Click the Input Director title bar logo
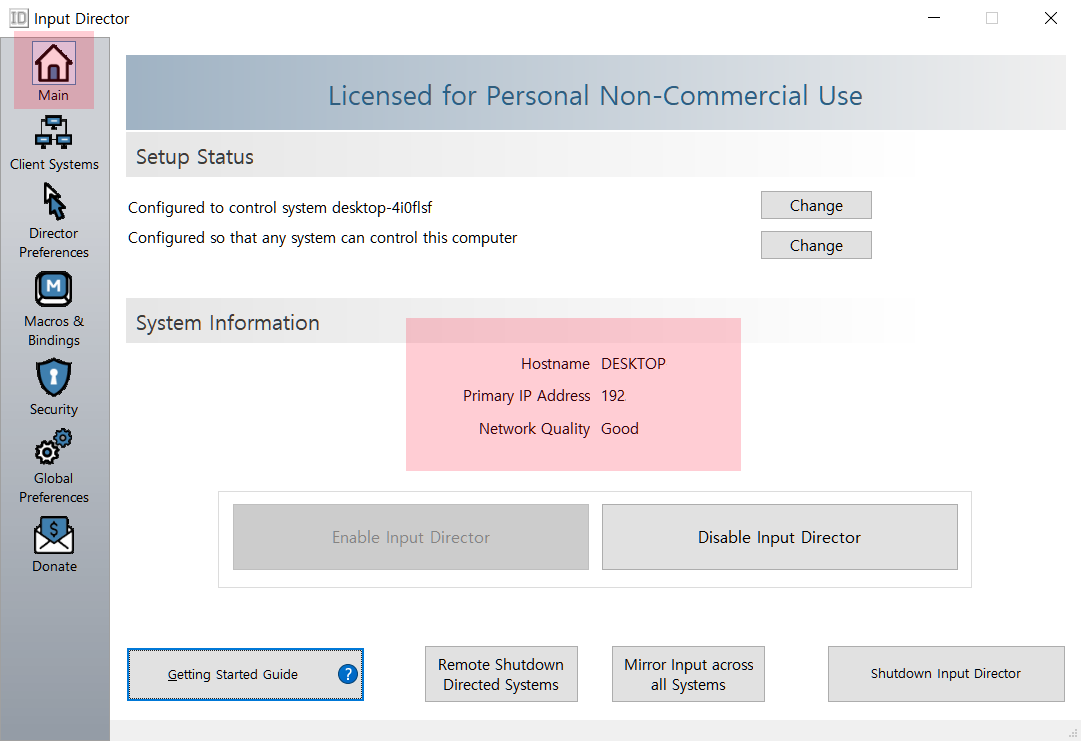 (19, 18)
